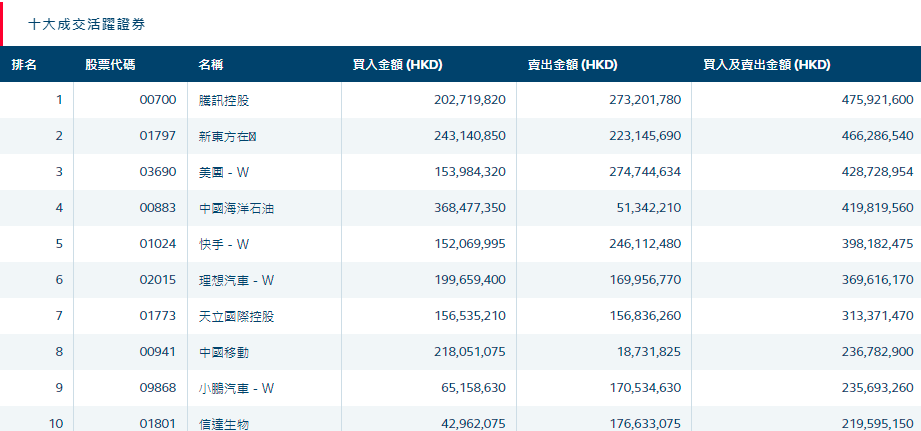
Task: Select the 十大成交活躍證券 section title
Action: tap(86, 24)
